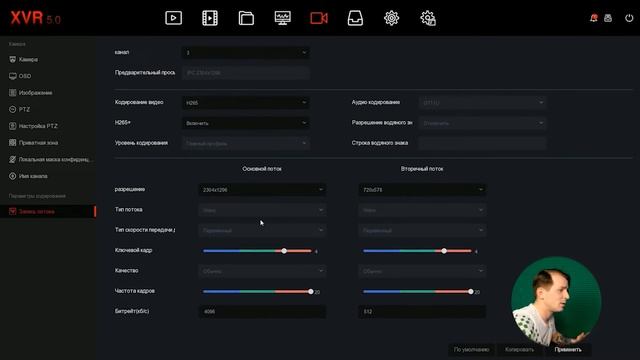Expand the канал dropdown

pos(245,52)
